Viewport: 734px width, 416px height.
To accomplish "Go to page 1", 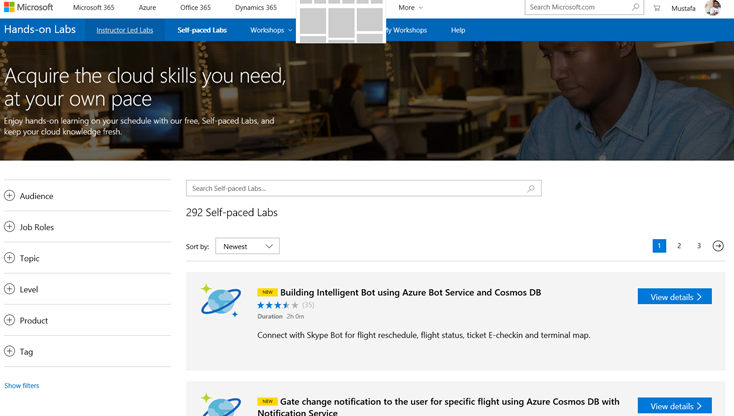I will pos(659,246).
